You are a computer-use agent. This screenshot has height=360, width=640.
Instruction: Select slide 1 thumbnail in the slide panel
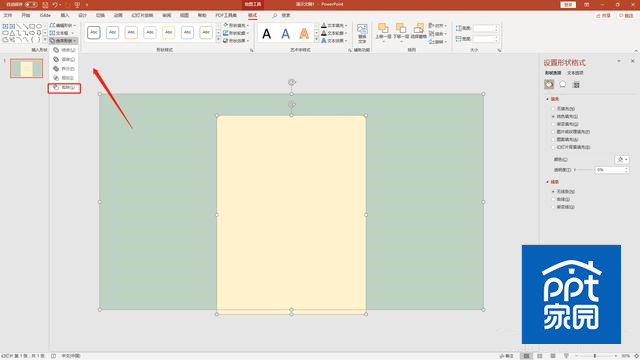[x=27, y=69]
